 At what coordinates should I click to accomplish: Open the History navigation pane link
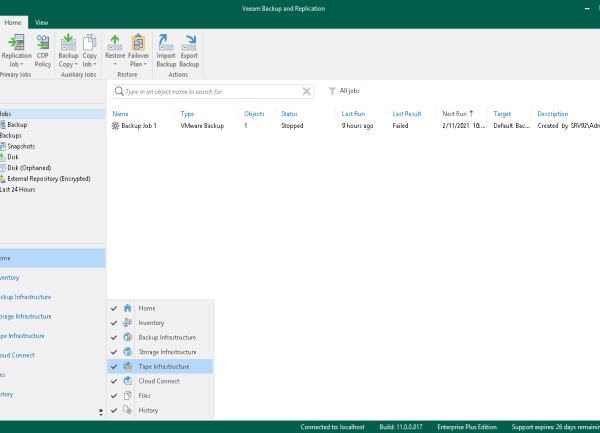coord(7,394)
